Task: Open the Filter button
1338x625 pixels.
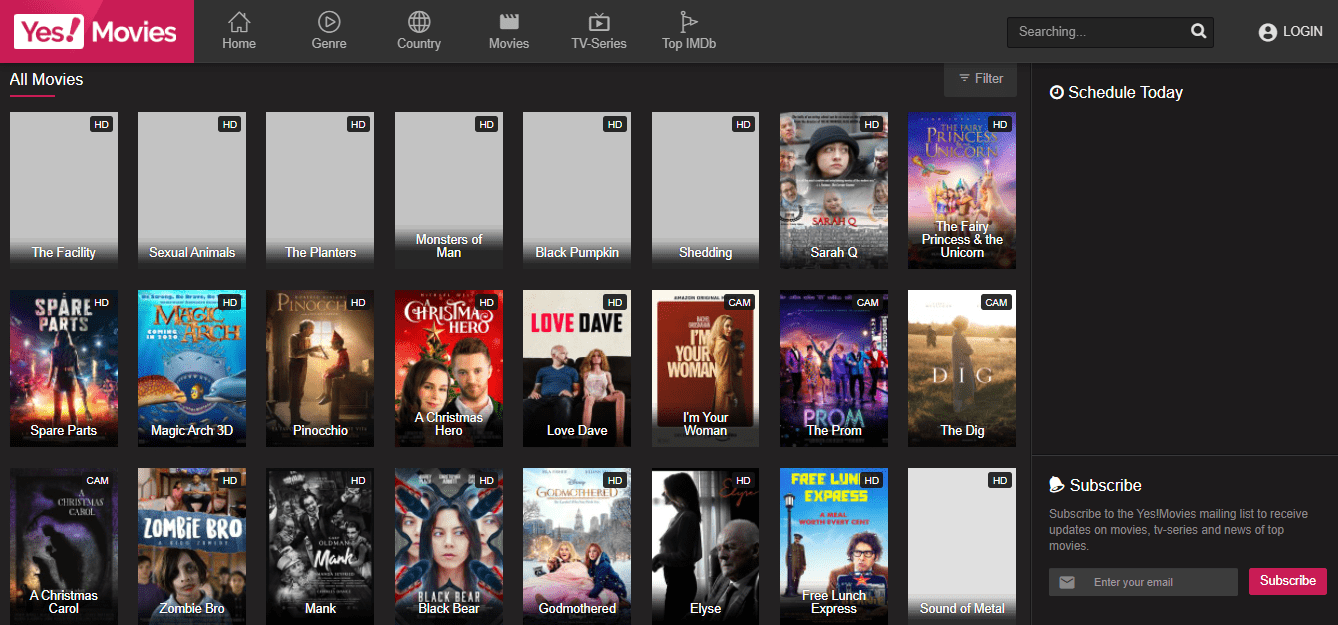Action: point(980,79)
